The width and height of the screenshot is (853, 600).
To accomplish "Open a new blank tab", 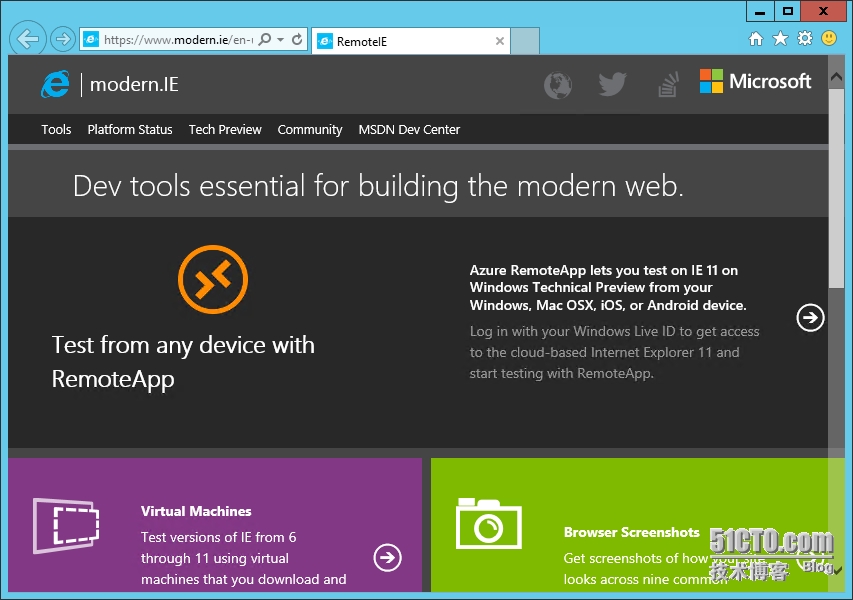I will (x=525, y=41).
